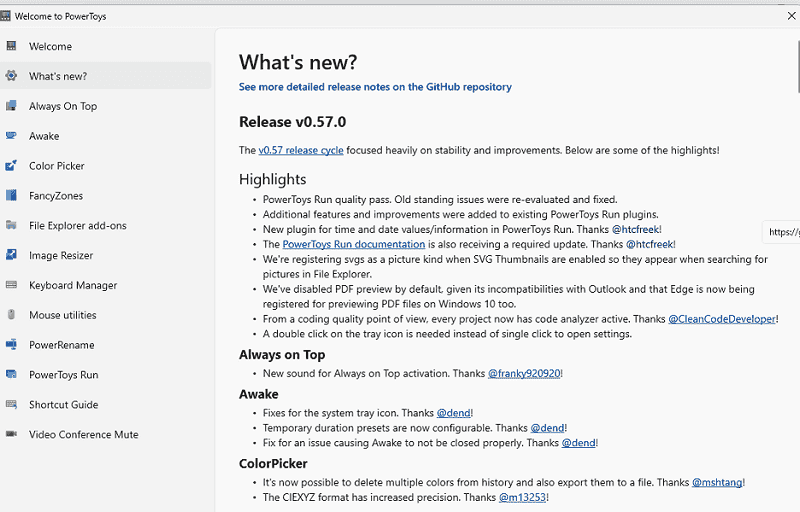Click the Always on Top section heading
Viewport: 800px width, 512px height.
(x=282, y=354)
